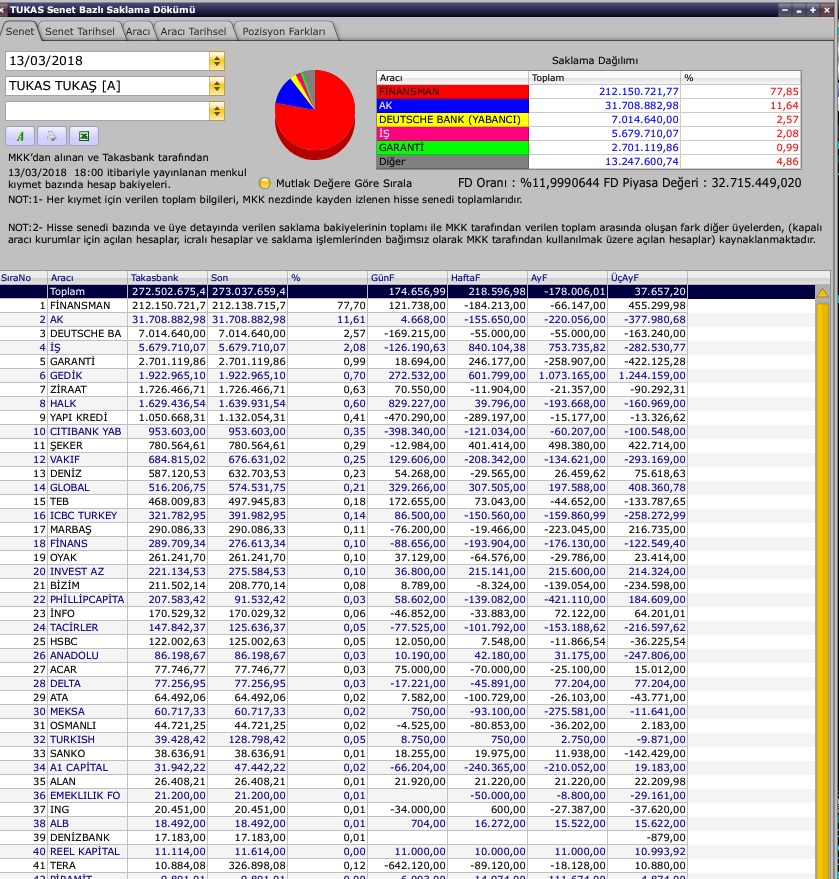Select the ICBC TURKEY row
This screenshot has width=839, height=879.
coord(407,516)
